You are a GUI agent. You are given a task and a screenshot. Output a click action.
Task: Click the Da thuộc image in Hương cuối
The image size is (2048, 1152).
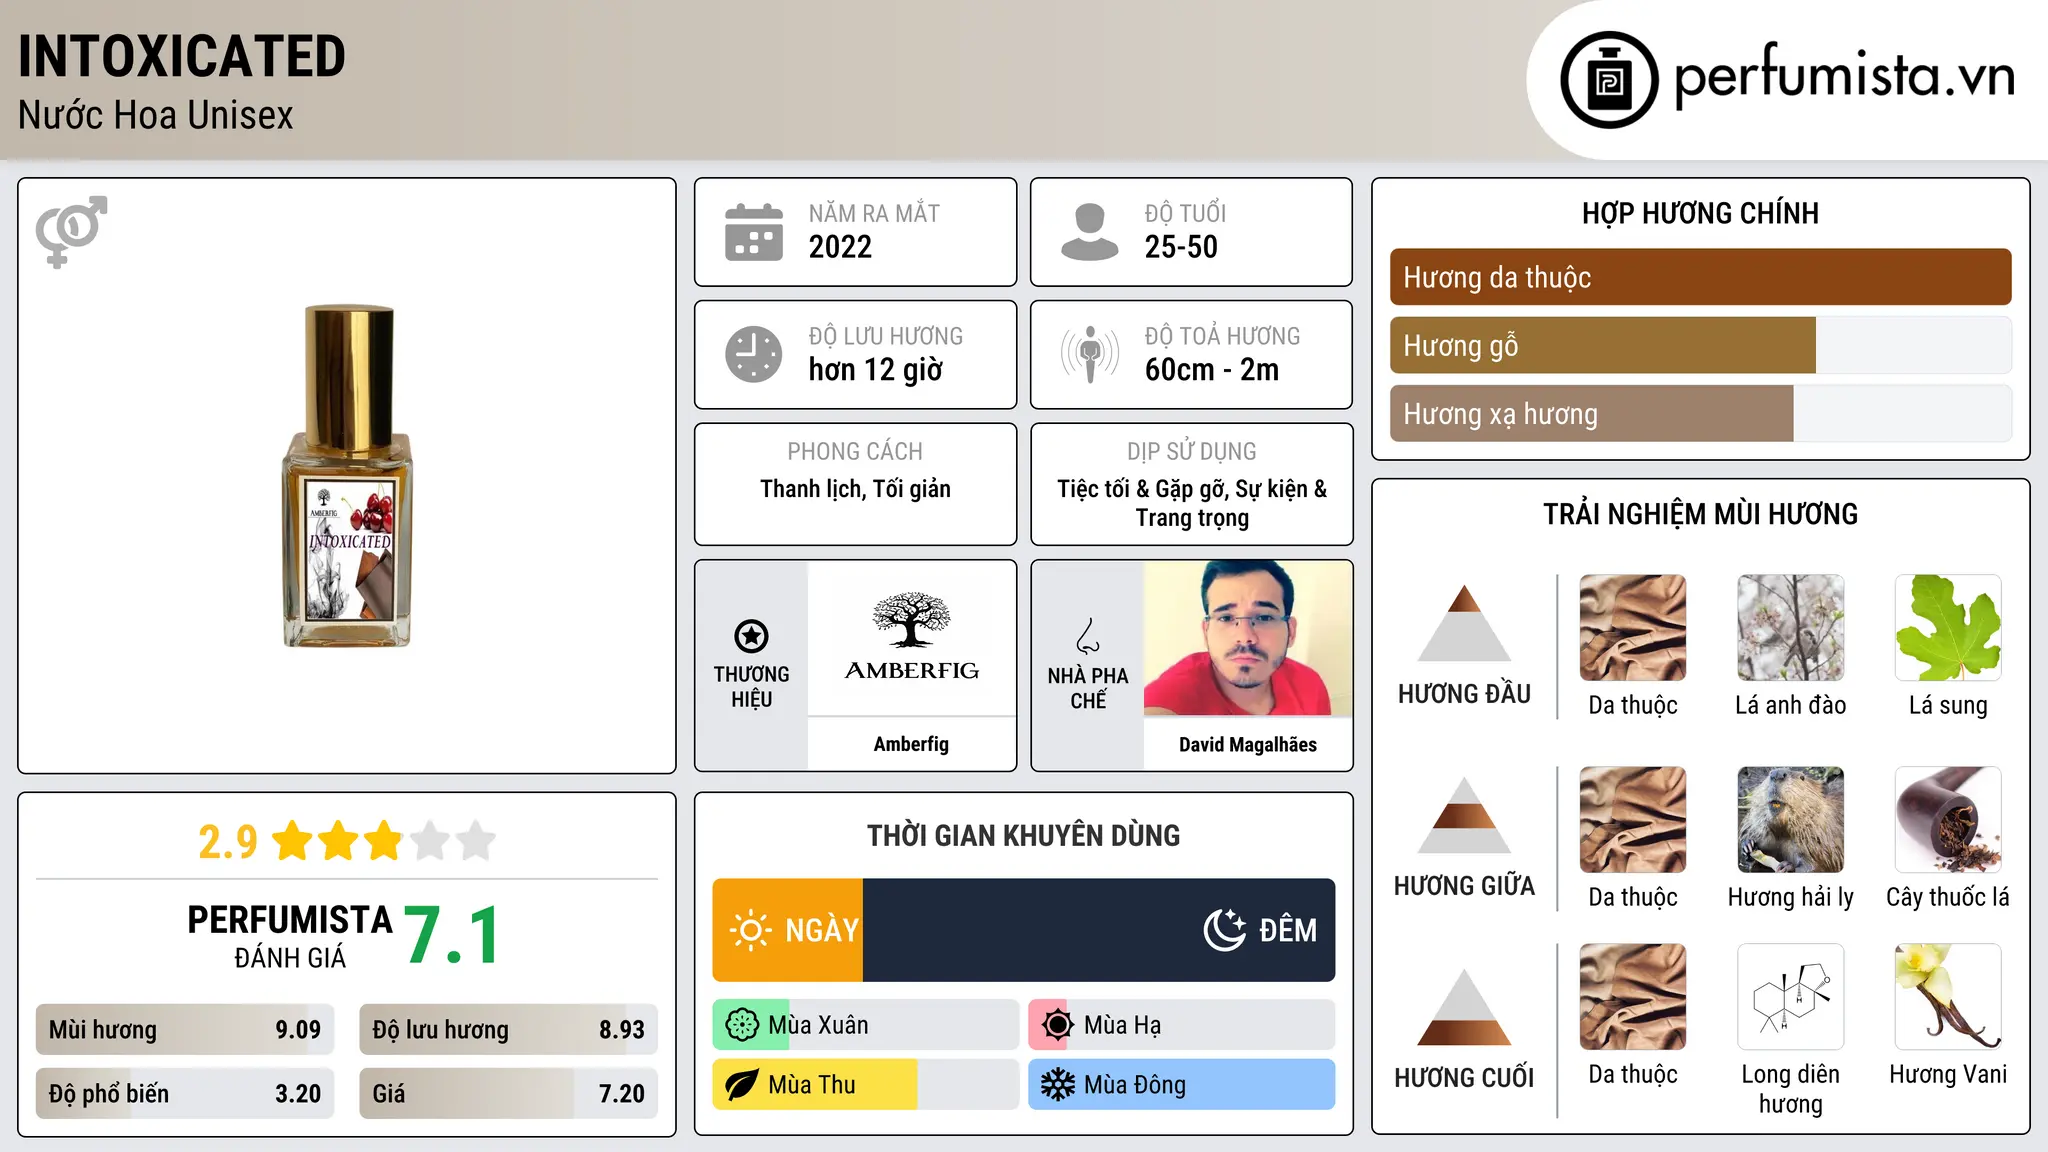click(x=1633, y=997)
